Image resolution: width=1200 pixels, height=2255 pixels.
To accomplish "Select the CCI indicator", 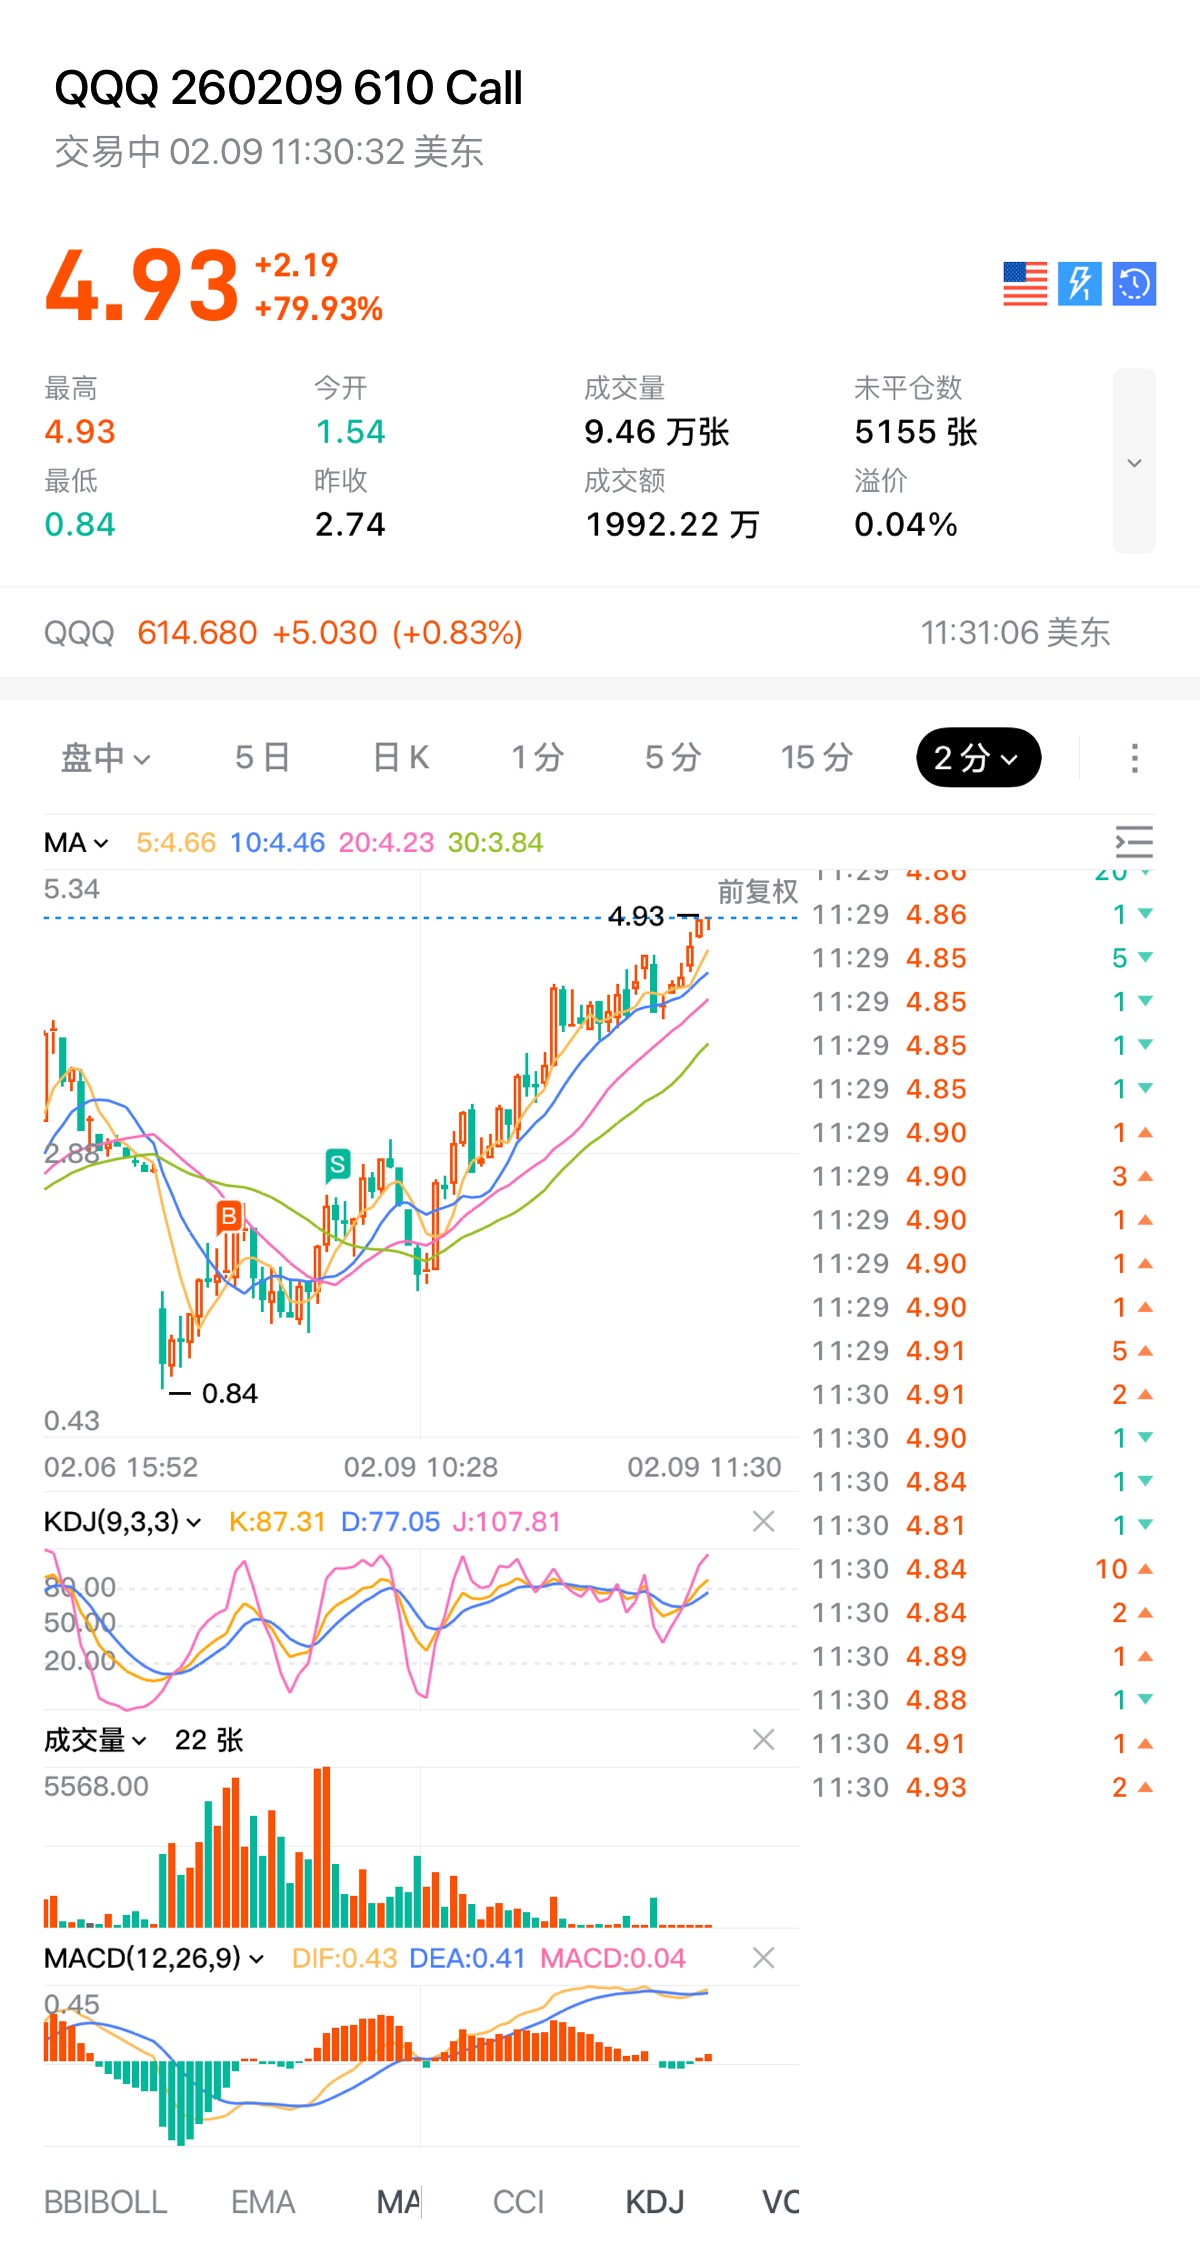I will pos(518,2202).
